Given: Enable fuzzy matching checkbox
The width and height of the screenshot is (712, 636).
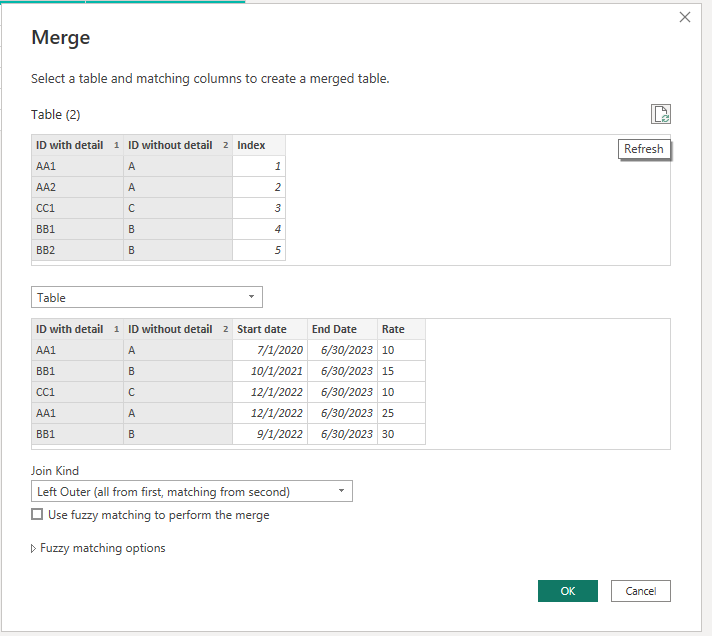Looking at the screenshot, I should (37, 514).
